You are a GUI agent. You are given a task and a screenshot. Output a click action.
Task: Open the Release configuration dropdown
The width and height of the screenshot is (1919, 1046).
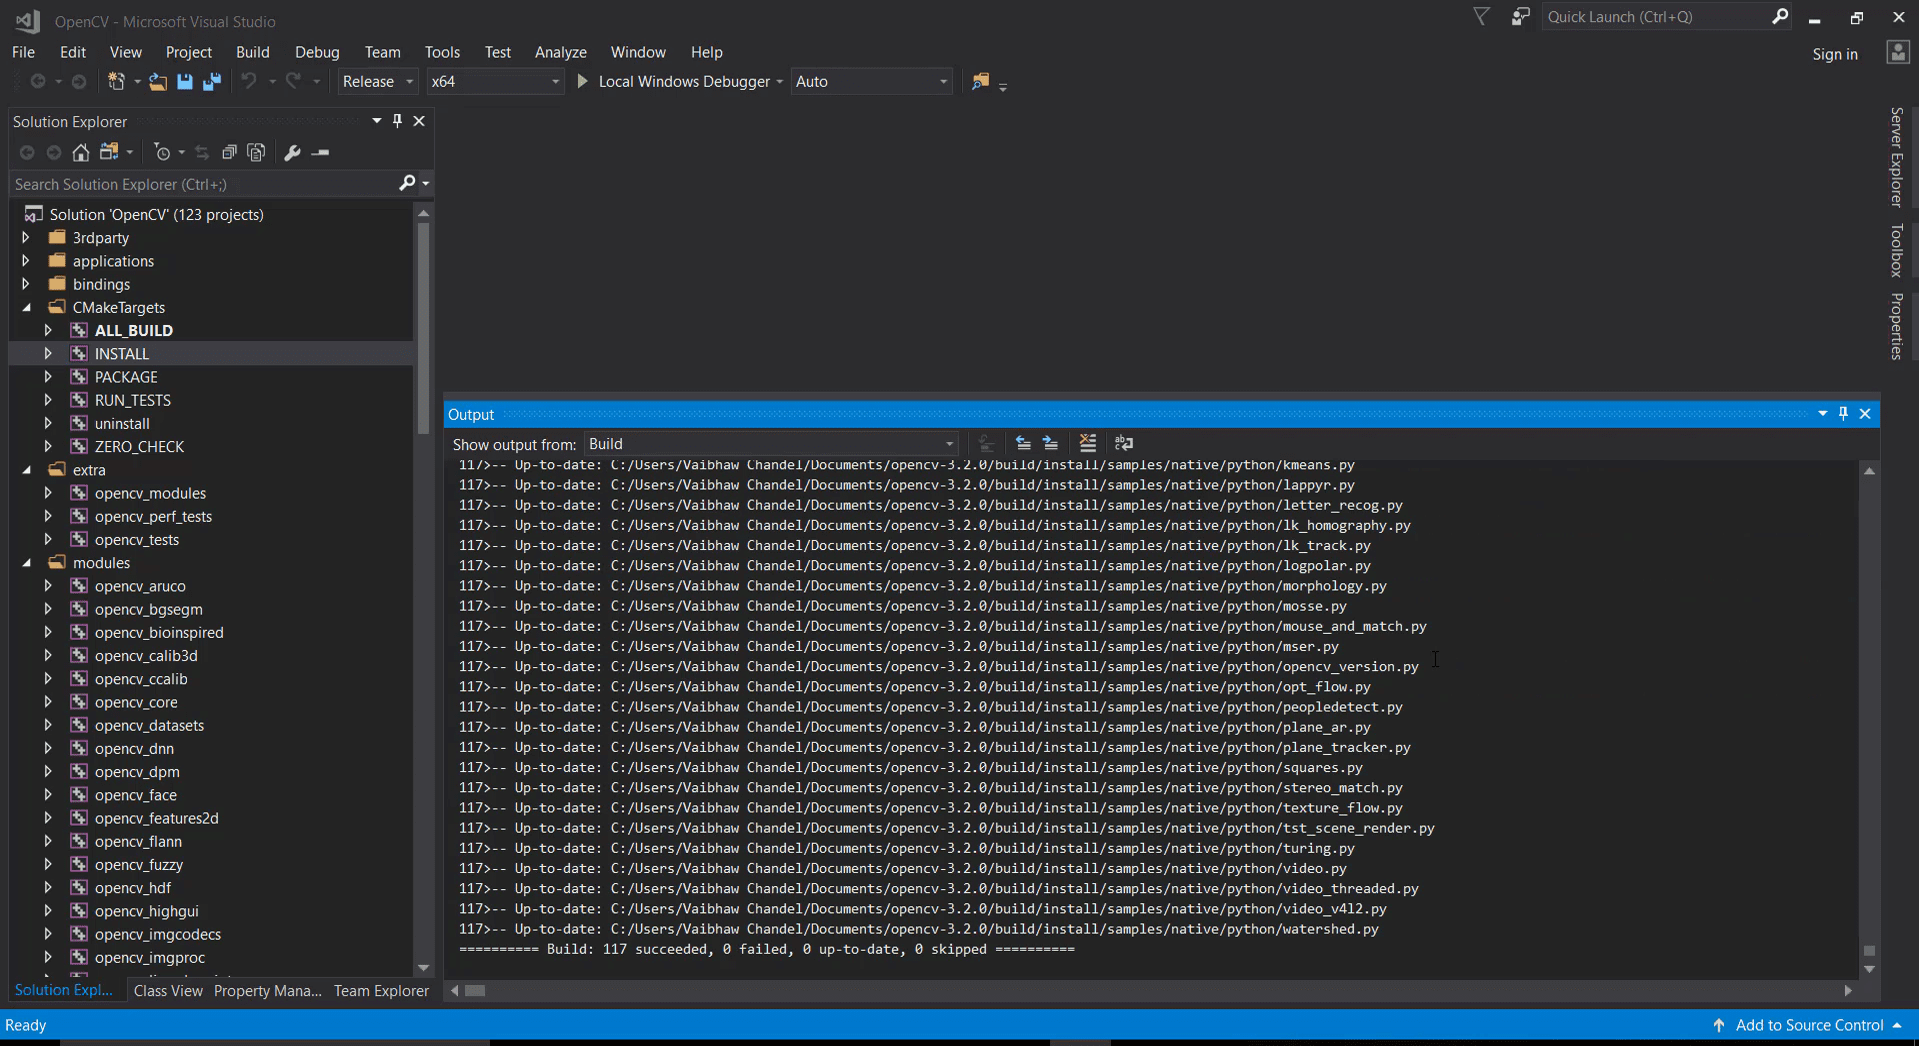[x=409, y=81]
